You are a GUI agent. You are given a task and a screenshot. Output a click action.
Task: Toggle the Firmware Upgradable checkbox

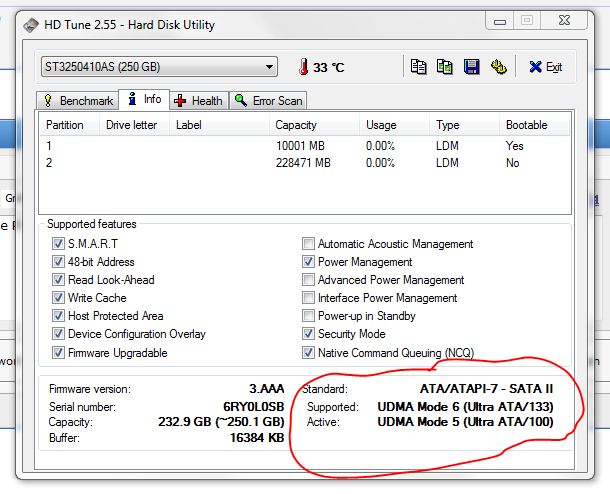tap(58, 353)
